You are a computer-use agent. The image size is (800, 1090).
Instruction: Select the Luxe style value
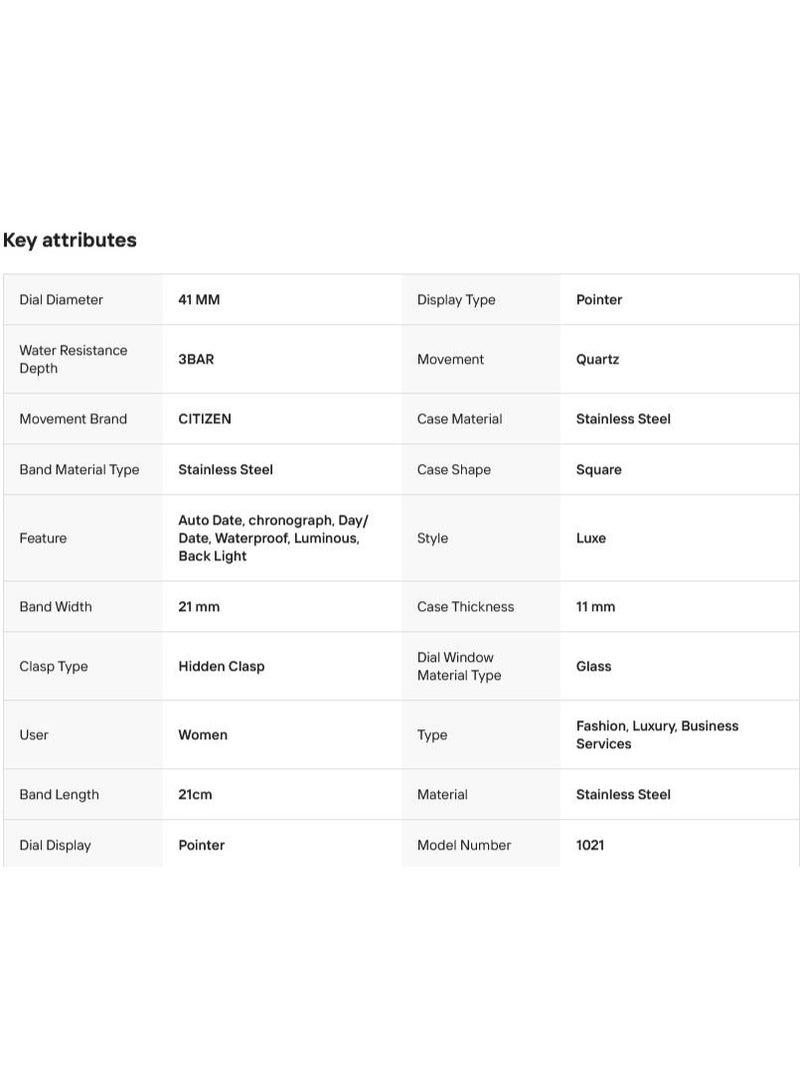pos(591,538)
